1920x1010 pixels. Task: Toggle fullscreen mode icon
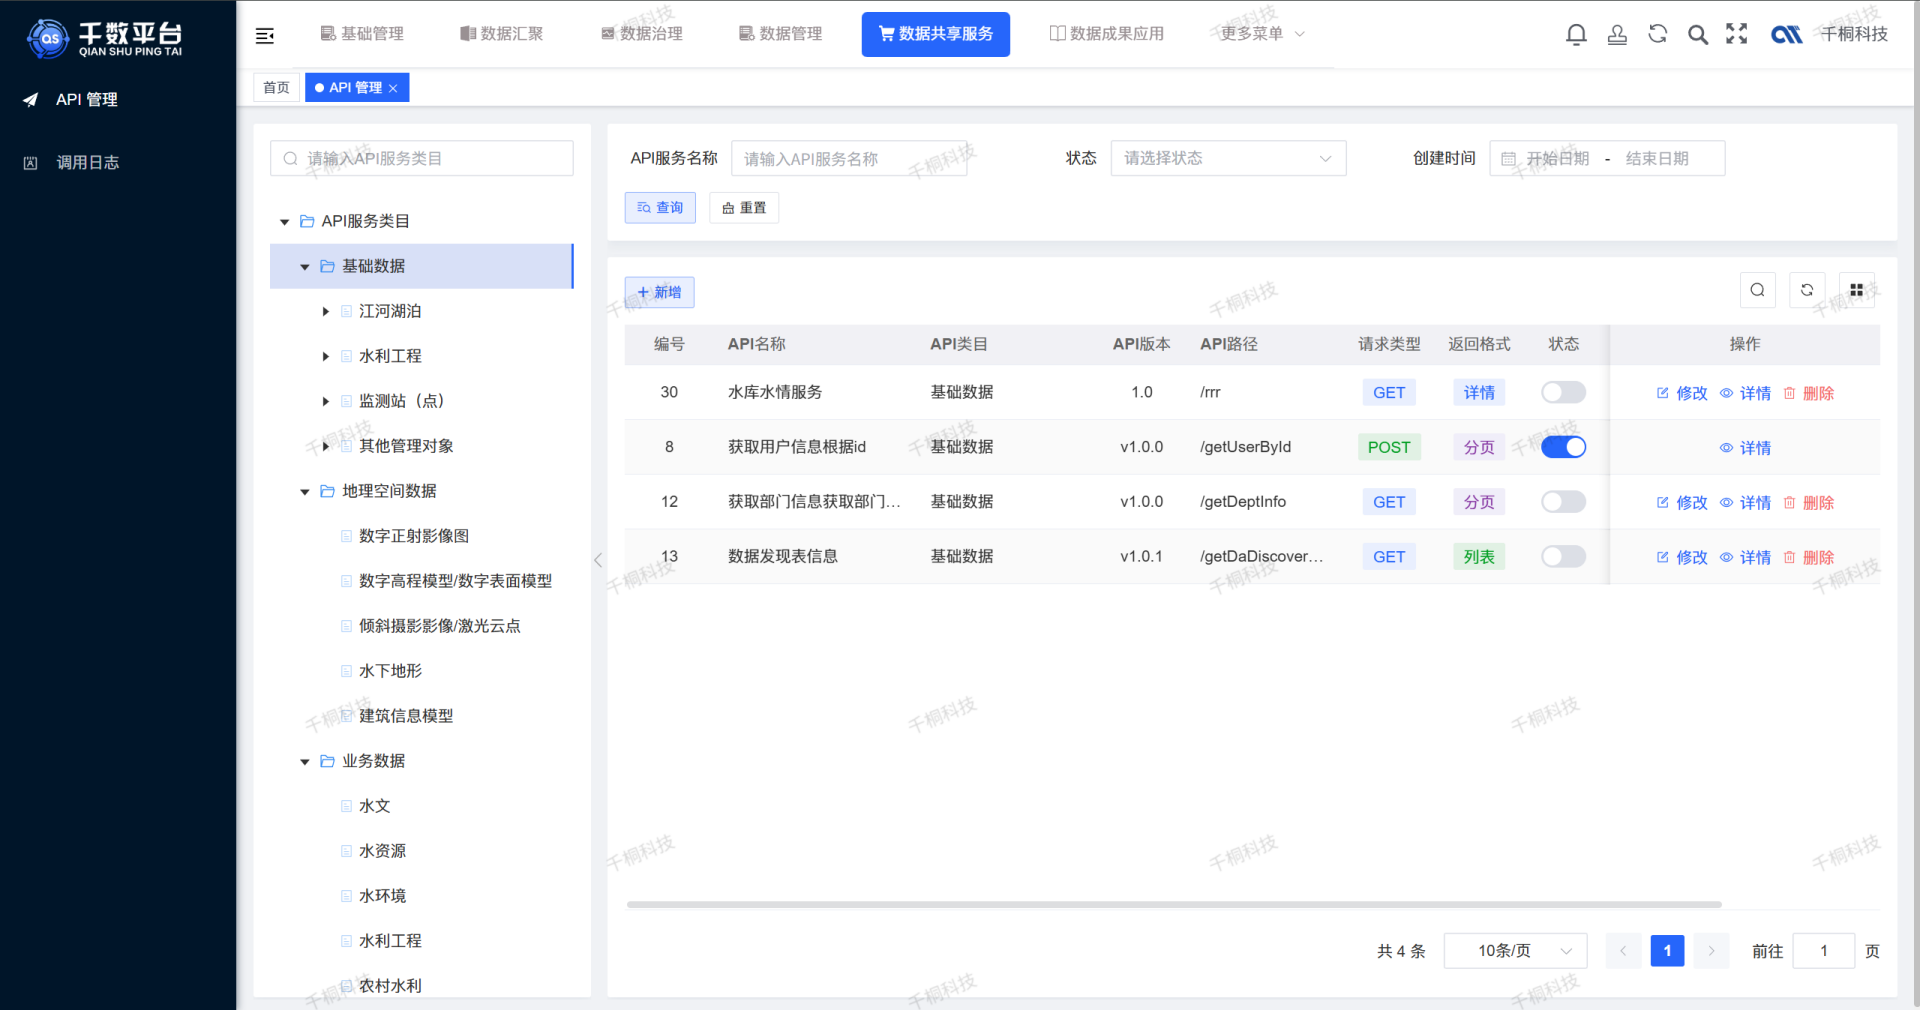tap(1737, 34)
